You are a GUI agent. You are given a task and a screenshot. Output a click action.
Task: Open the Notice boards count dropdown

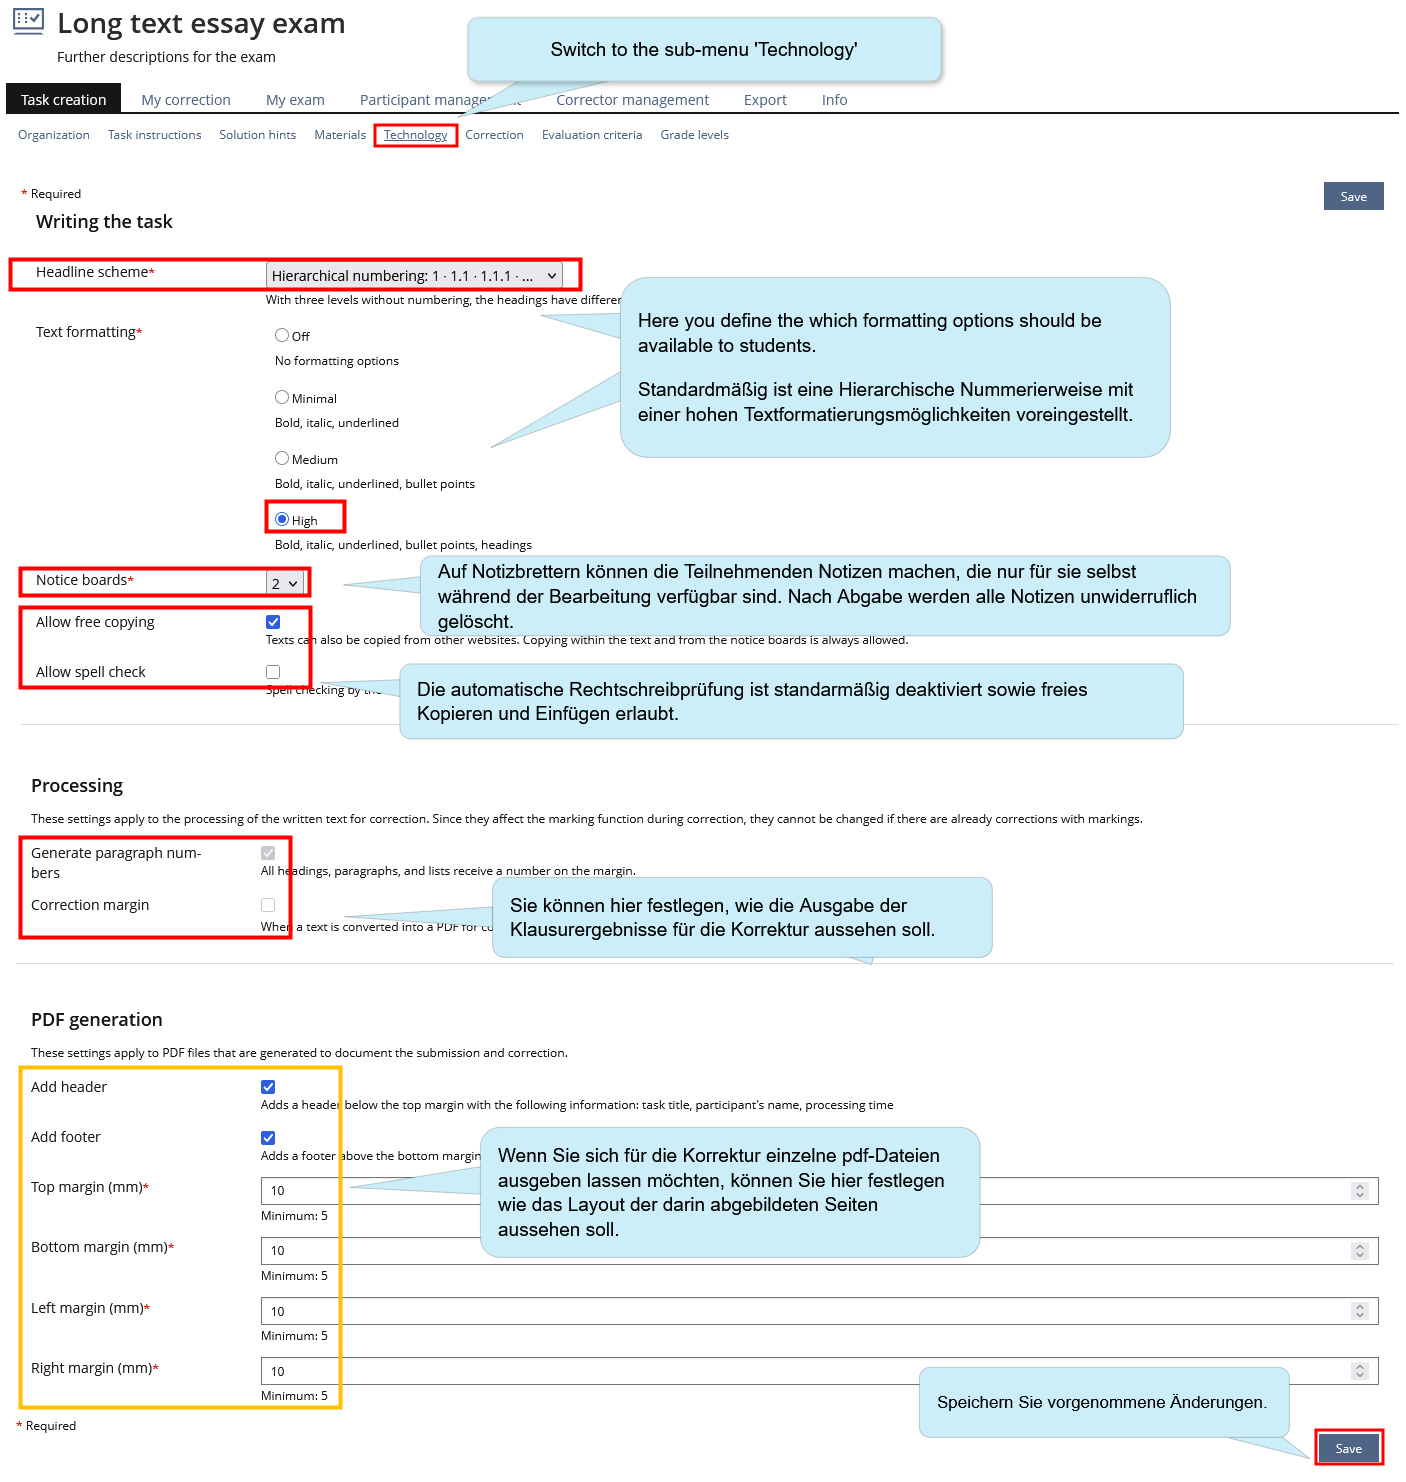pyautogui.click(x=284, y=583)
